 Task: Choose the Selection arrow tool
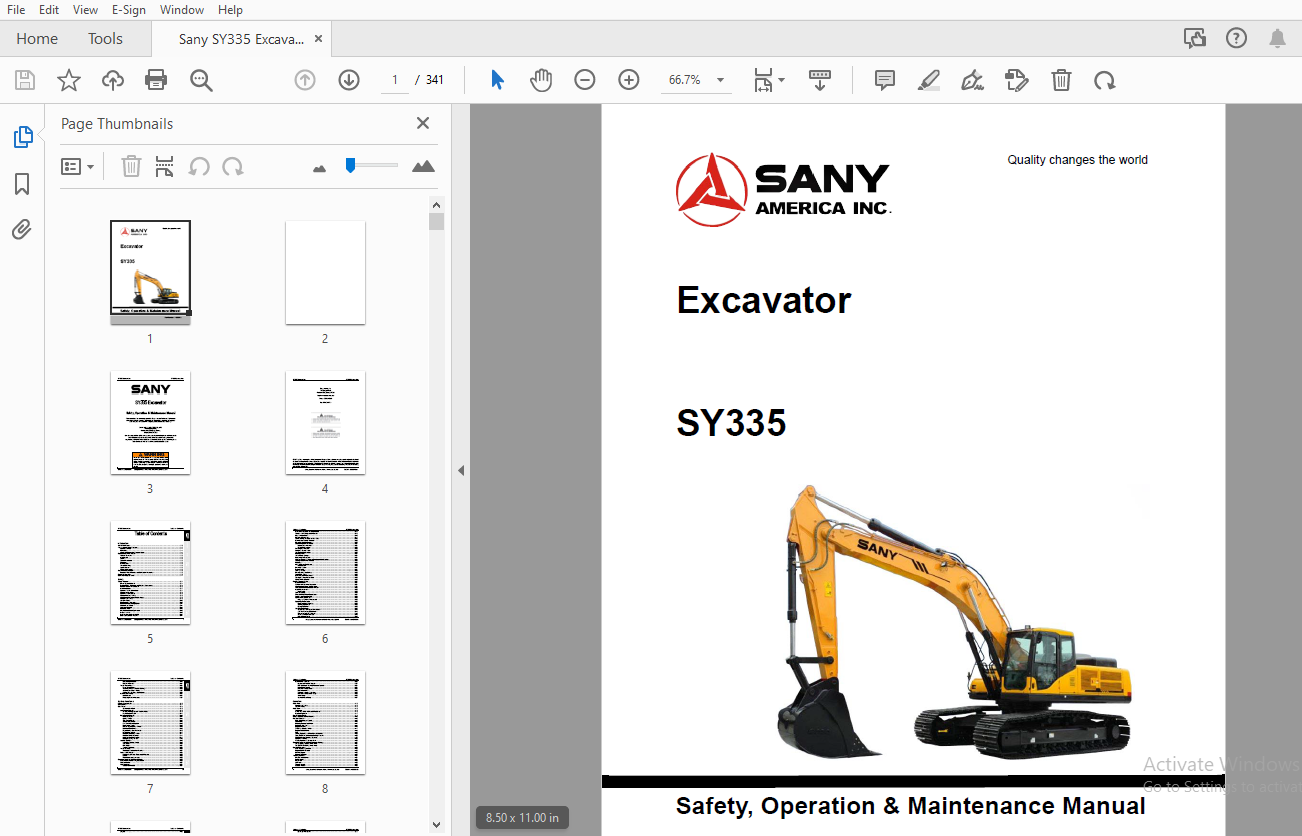coord(497,80)
